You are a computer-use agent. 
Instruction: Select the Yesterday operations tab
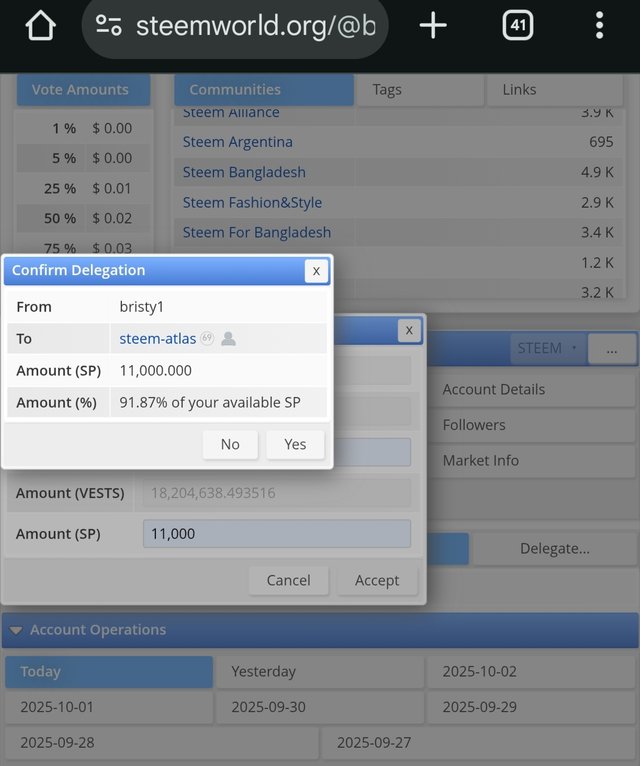point(320,672)
